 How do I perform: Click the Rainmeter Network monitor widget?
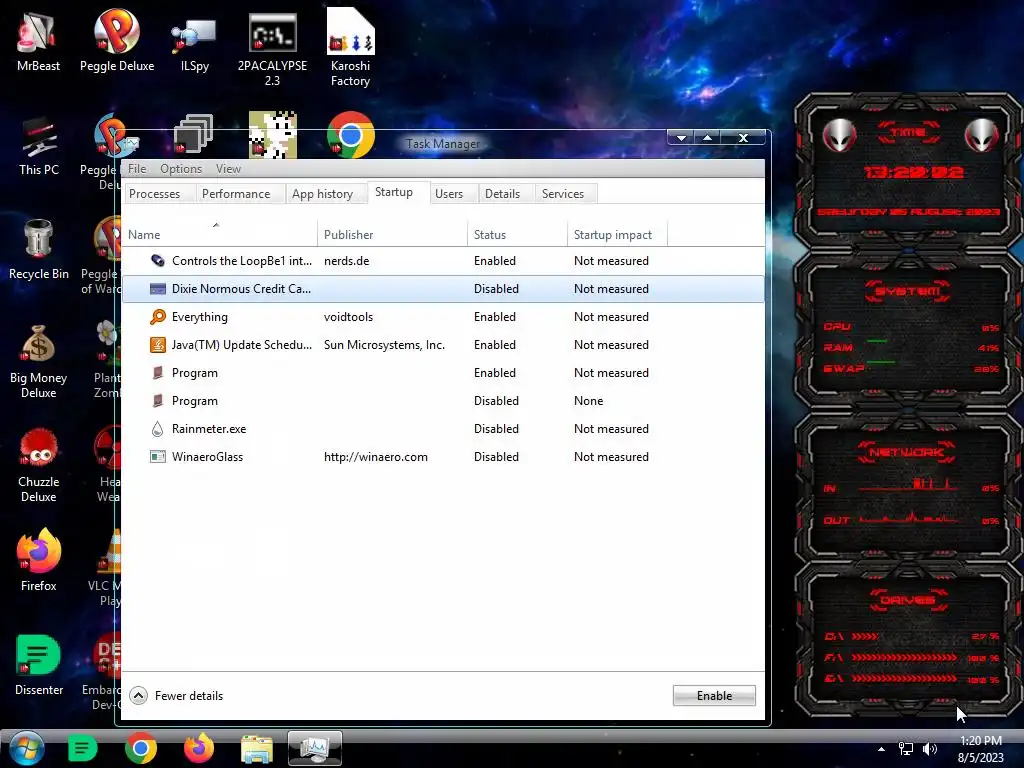pyautogui.click(x=908, y=487)
